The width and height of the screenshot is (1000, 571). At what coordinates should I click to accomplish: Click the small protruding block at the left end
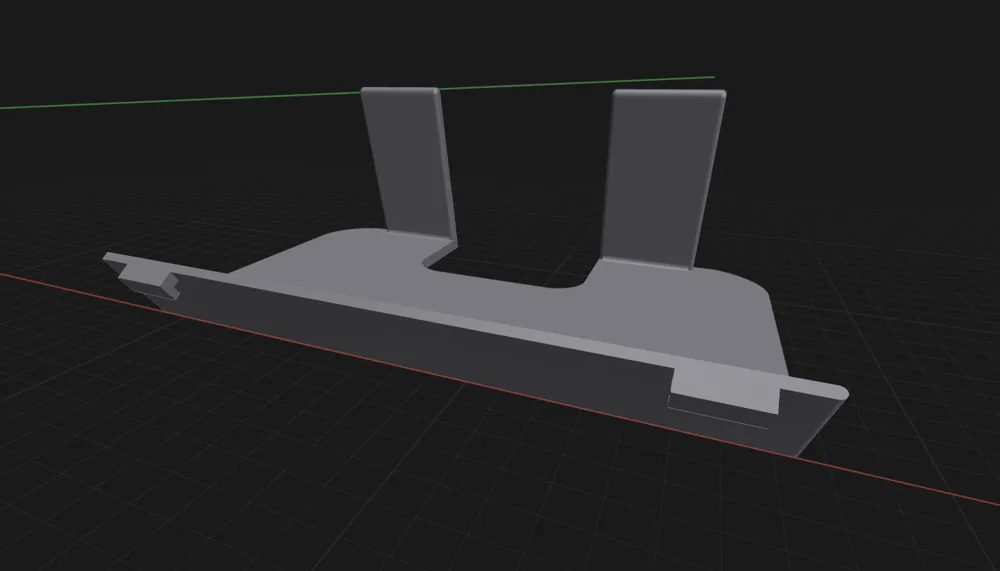148,280
